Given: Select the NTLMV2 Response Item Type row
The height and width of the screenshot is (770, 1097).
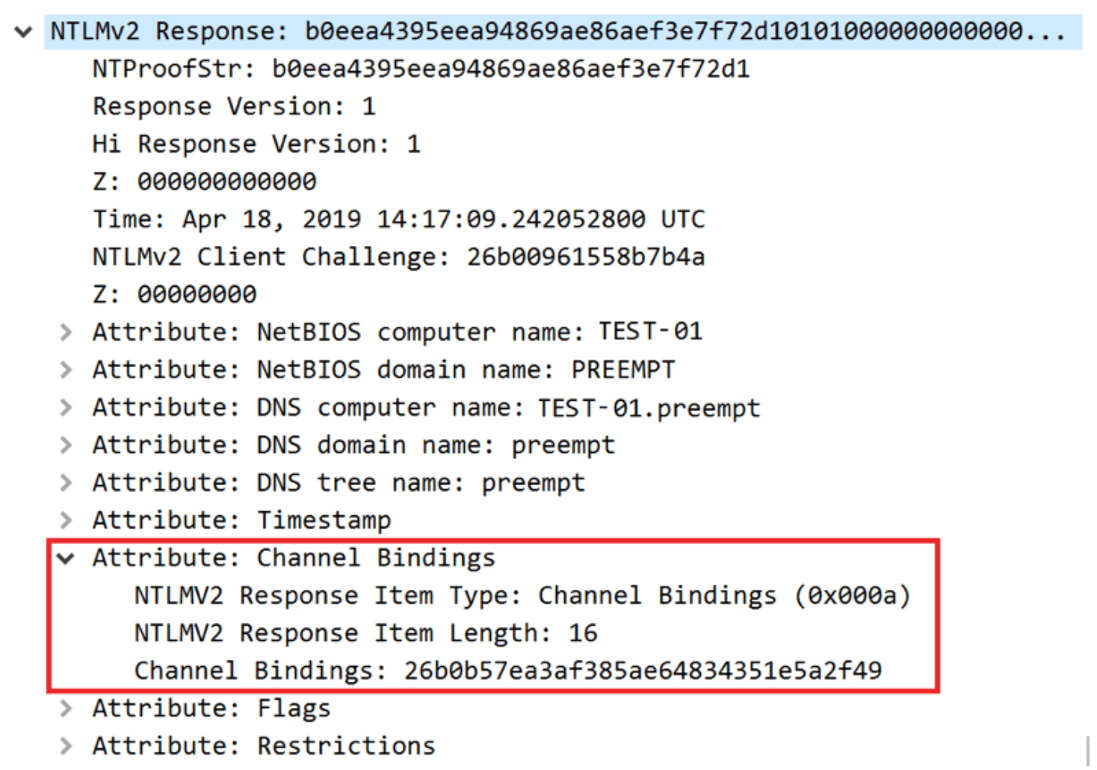Looking at the screenshot, I should point(522,596).
